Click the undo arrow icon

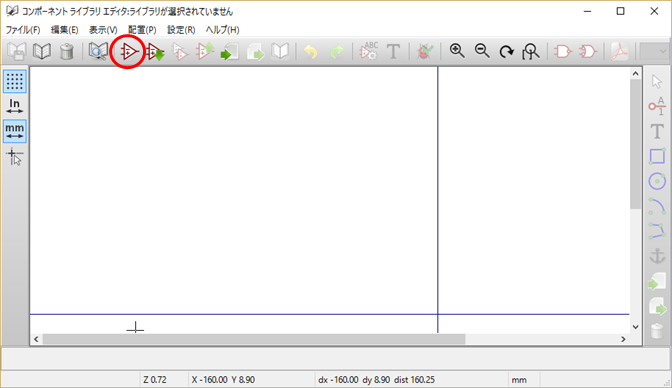click(x=311, y=52)
